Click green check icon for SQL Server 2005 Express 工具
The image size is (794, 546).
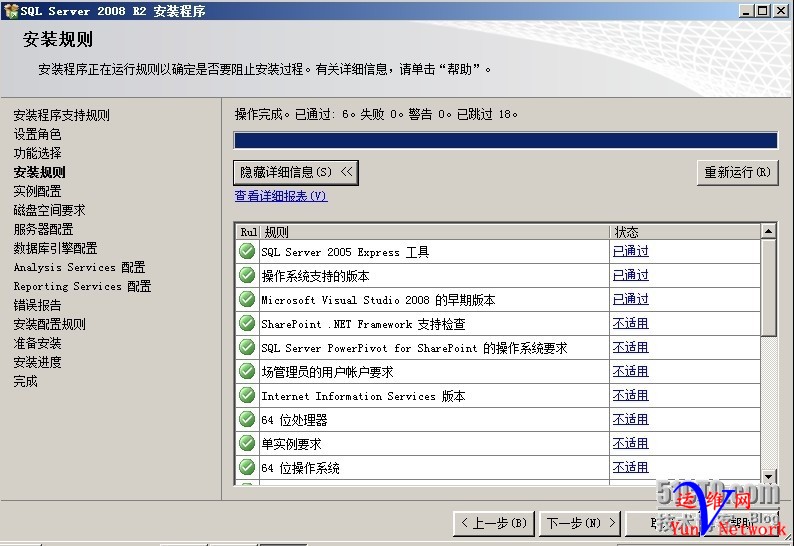coord(247,251)
